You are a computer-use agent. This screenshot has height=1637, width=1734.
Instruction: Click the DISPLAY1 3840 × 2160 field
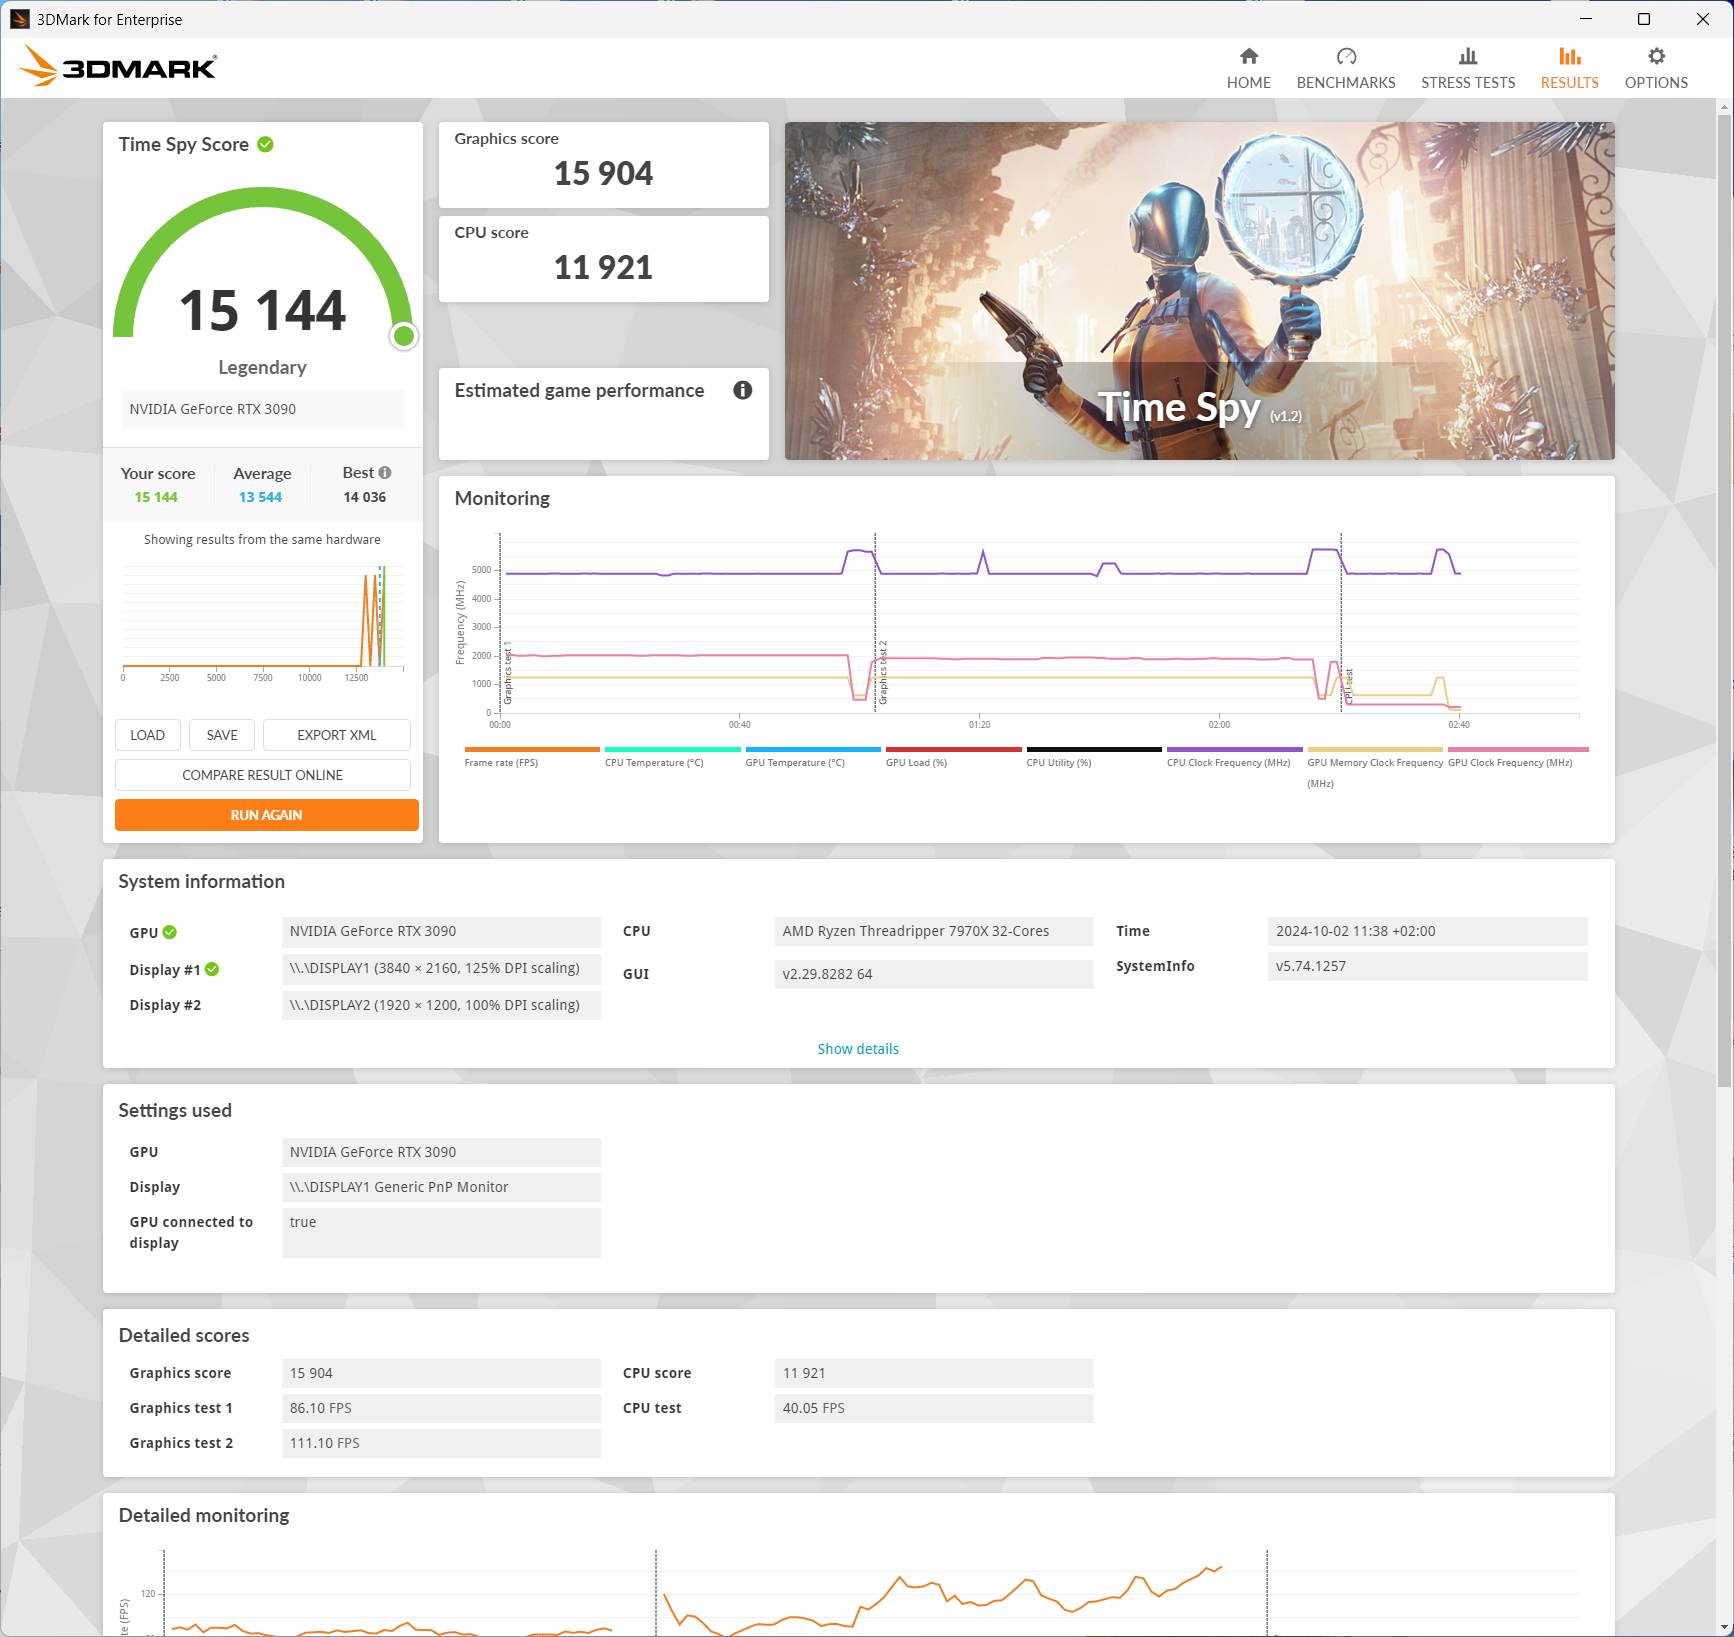441,968
